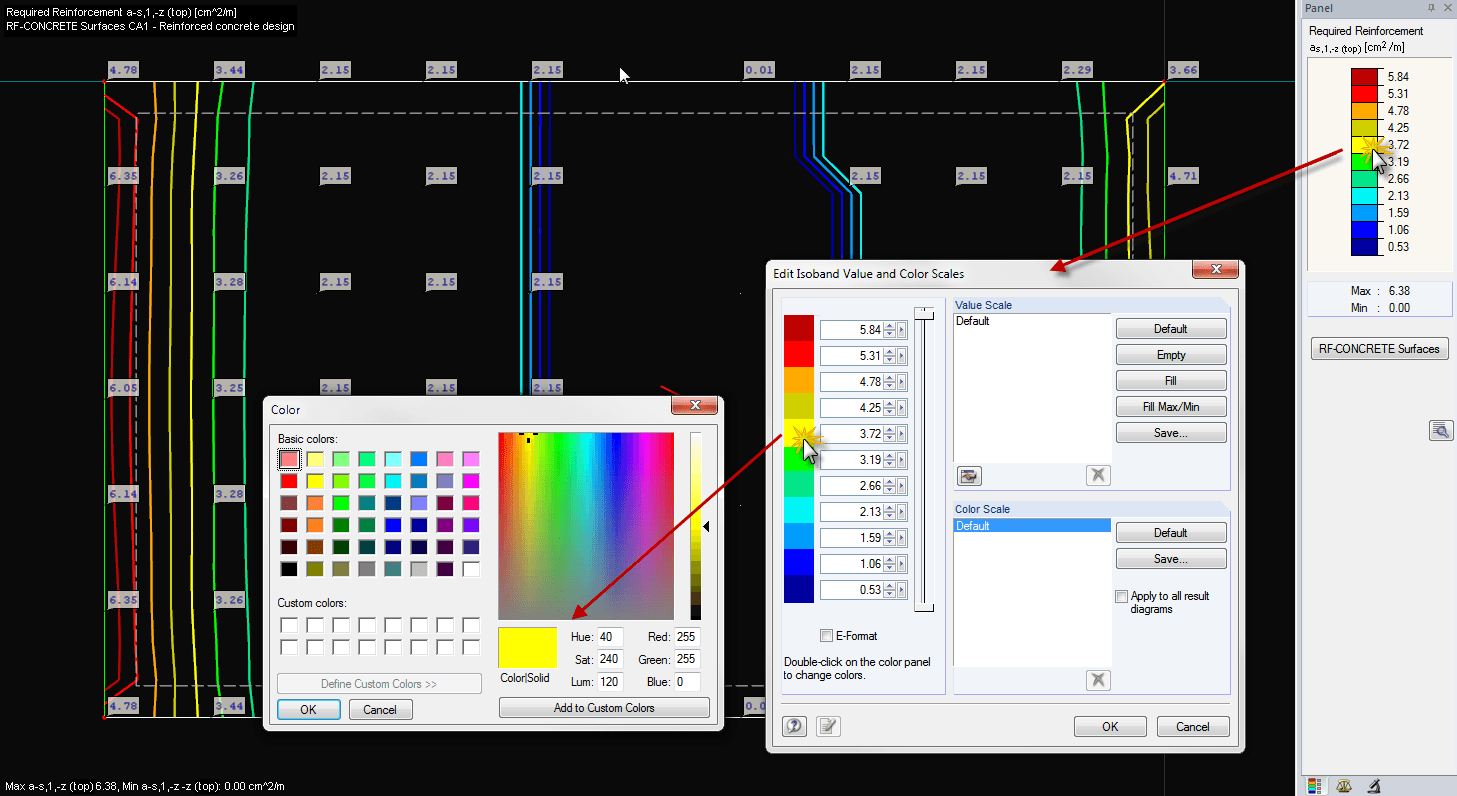Enable the E-Format checkbox
Screen dimensions: 1457x796
coord(827,635)
